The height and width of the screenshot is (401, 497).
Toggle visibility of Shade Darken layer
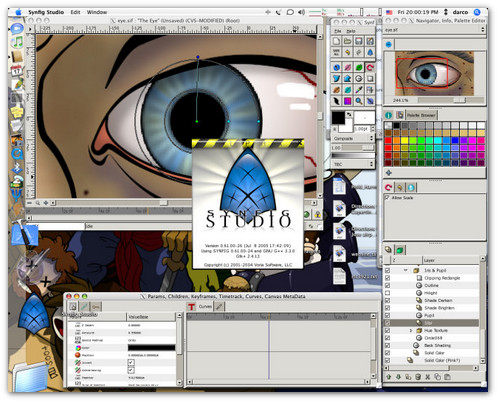point(387,300)
